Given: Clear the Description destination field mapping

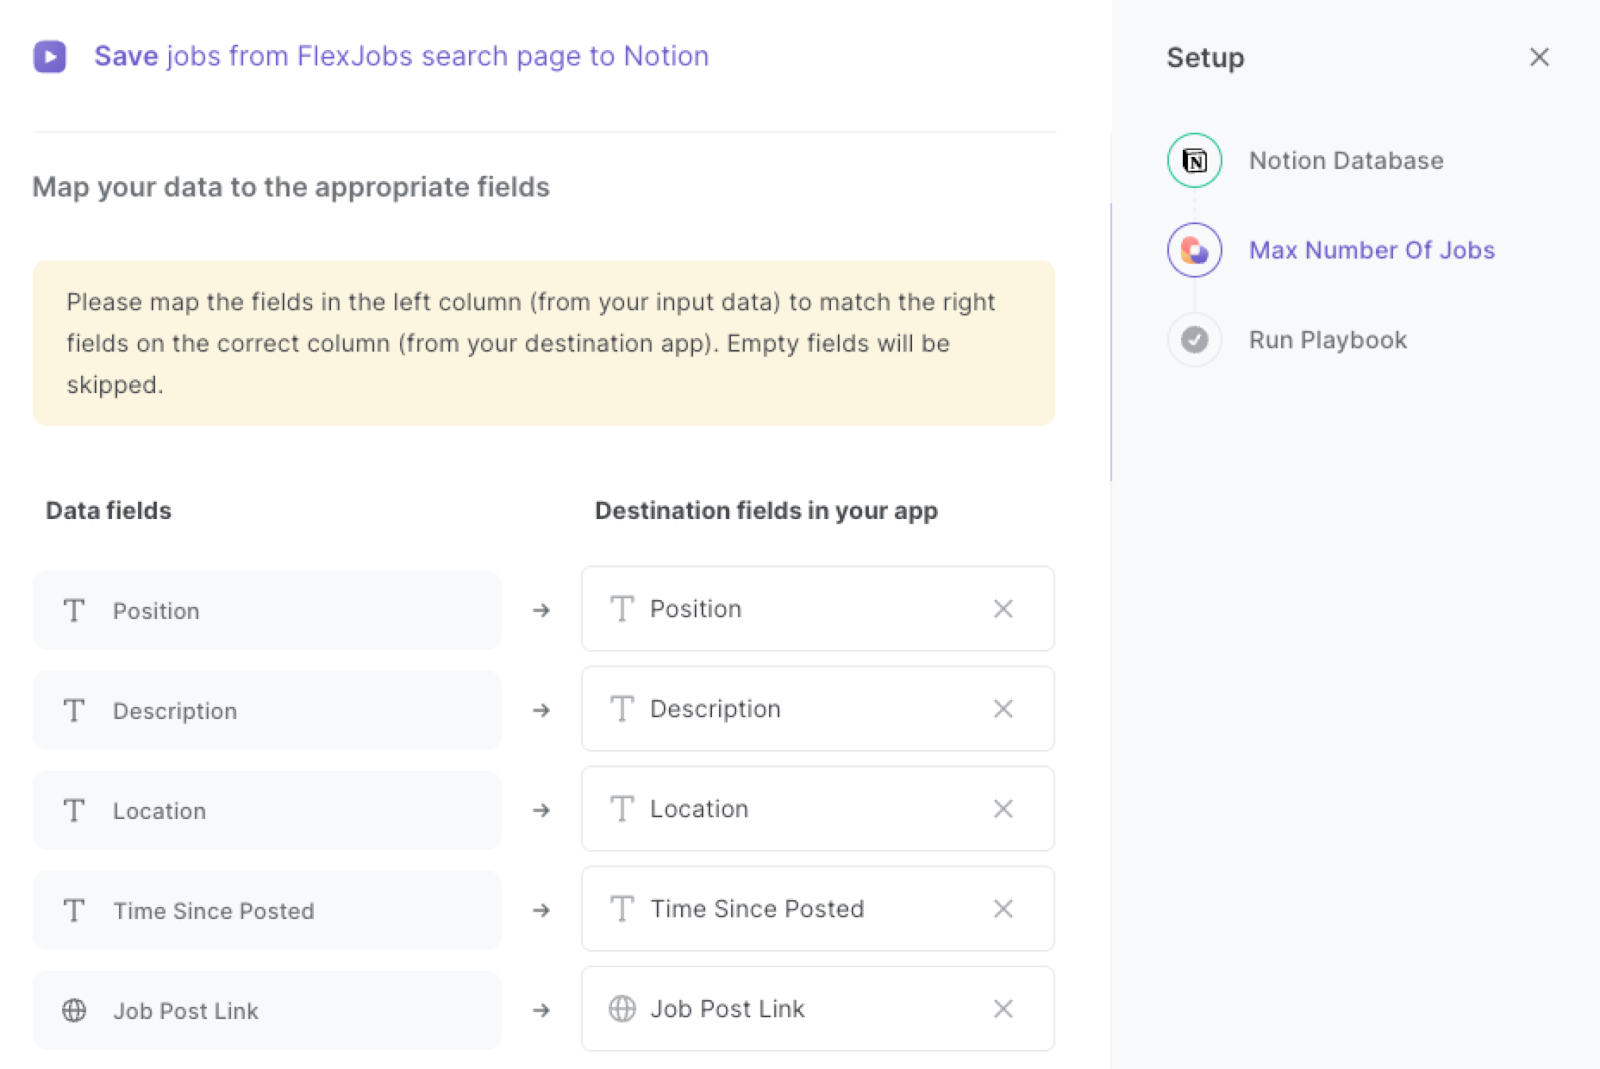Looking at the screenshot, I should [x=1003, y=709].
